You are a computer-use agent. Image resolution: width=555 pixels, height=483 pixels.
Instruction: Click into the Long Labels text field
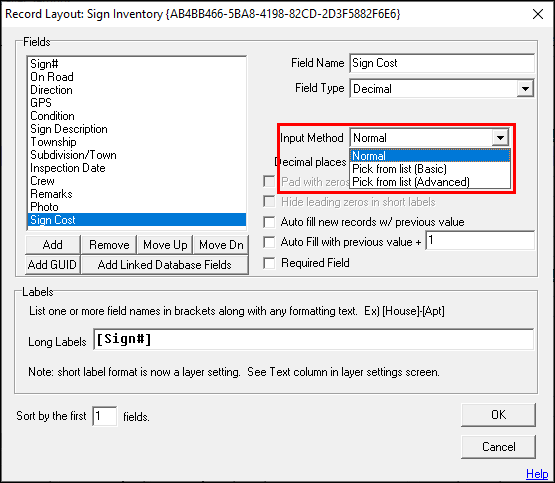(x=314, y=339)
